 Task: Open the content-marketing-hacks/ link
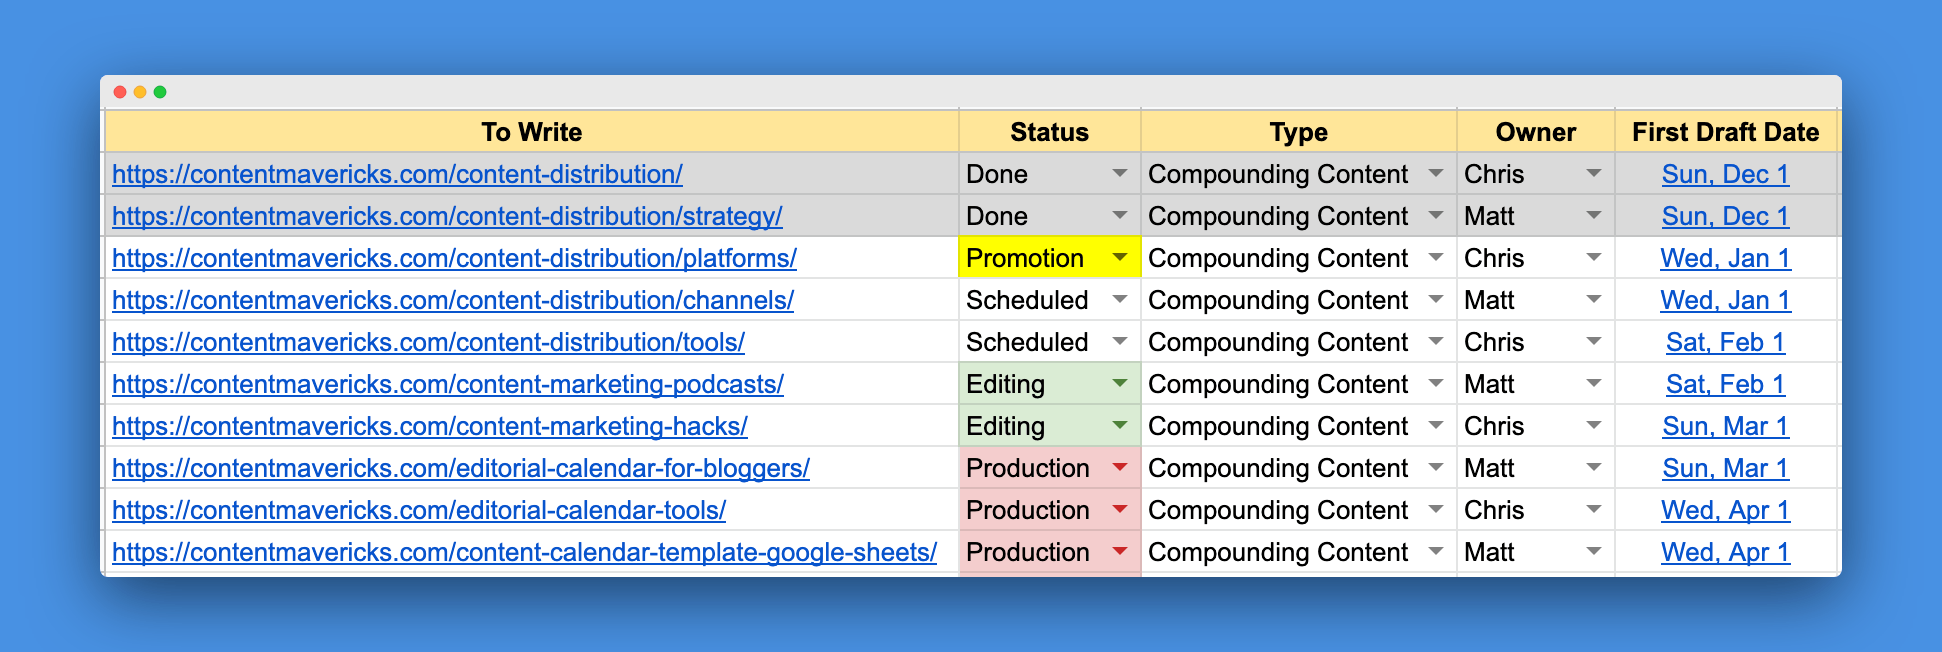430,426
